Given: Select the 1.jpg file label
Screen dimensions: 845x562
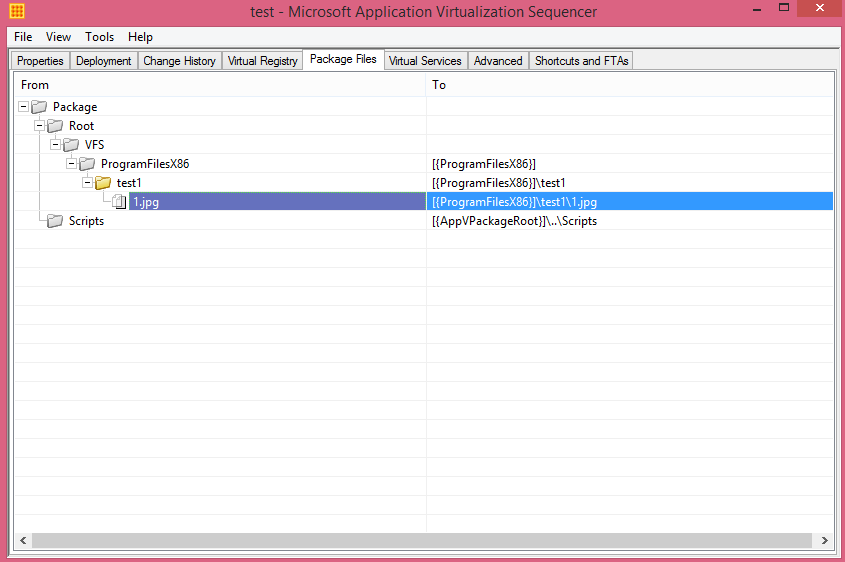Looking at the screenshot, I should click(x=146, y=202).
